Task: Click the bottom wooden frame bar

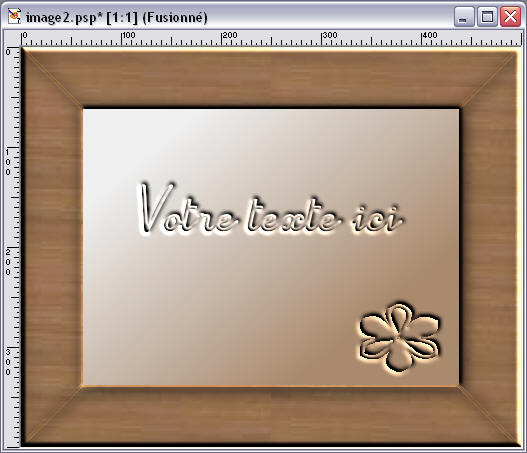Action: coord(270,416)
